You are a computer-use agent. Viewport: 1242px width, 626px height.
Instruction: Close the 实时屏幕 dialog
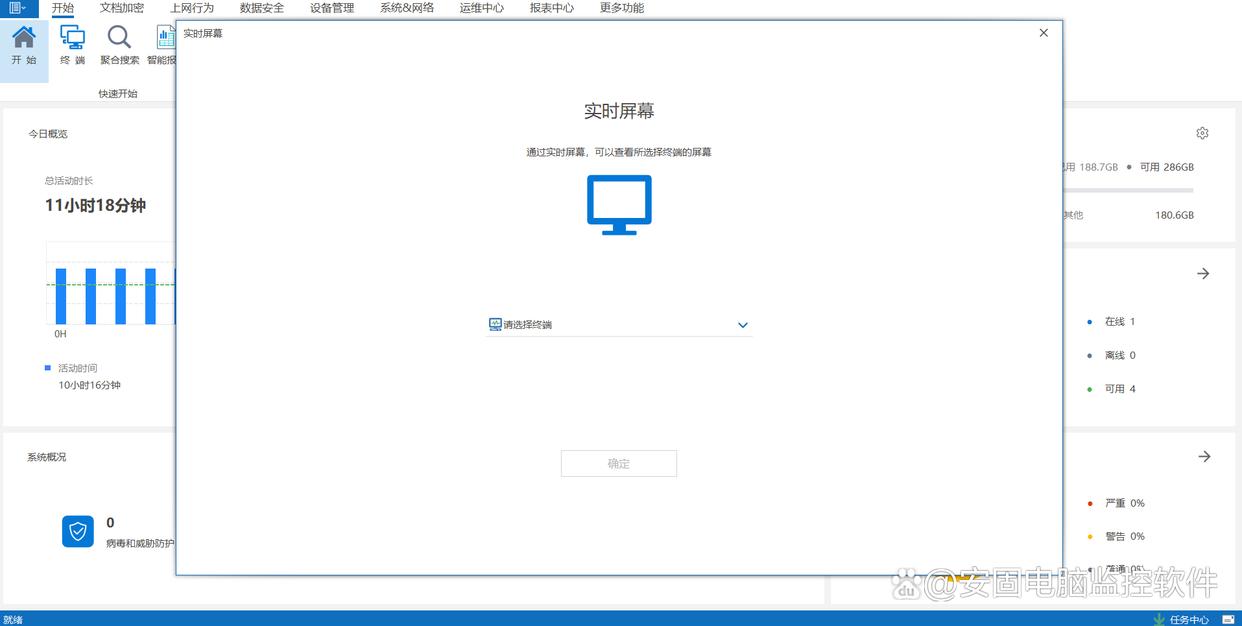[x=1044, y=33]
